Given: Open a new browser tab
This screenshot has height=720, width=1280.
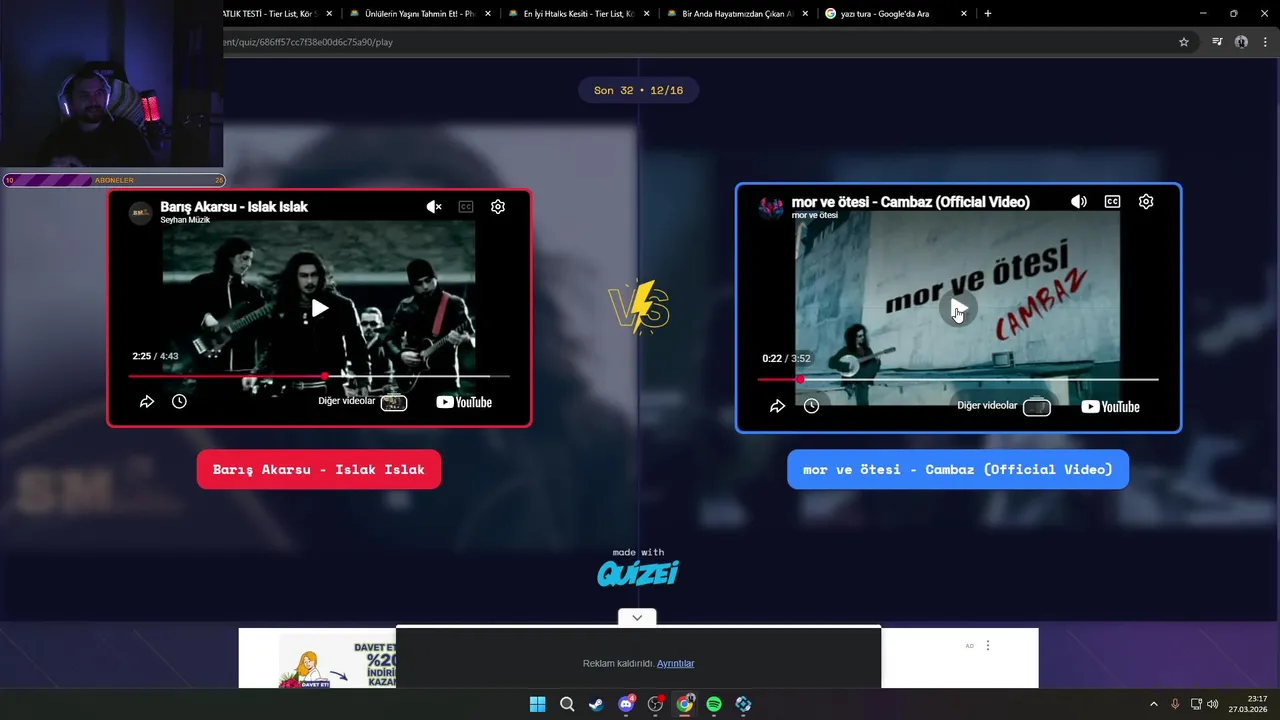Looking at the screenshot, I should coord(988,14).
